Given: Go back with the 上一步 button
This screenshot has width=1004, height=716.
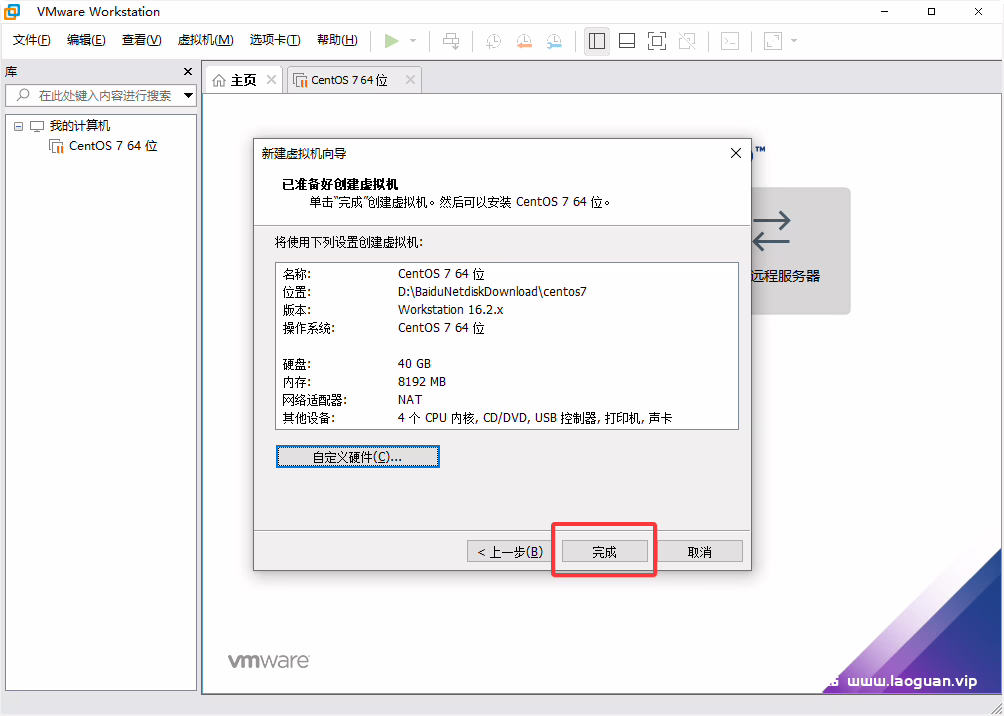Looking at the screenshot, I should pyautogui.click(x=507, y=551).
